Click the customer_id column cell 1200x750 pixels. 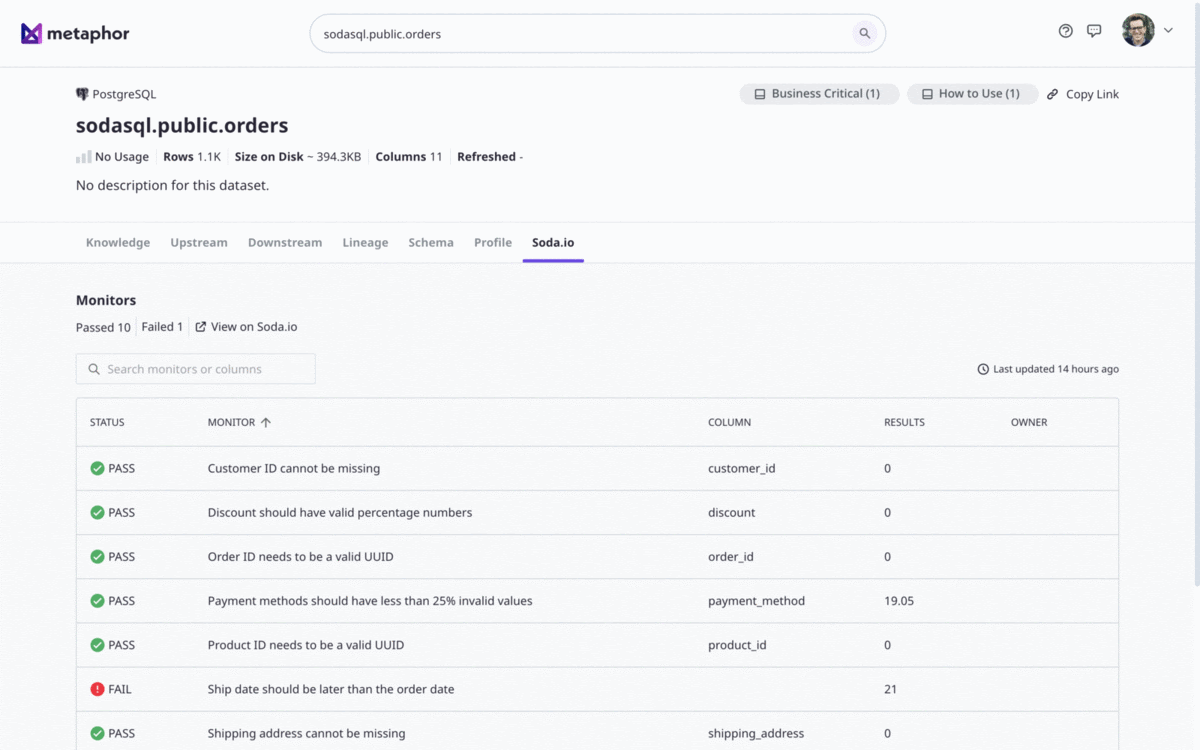pos(742,468)
